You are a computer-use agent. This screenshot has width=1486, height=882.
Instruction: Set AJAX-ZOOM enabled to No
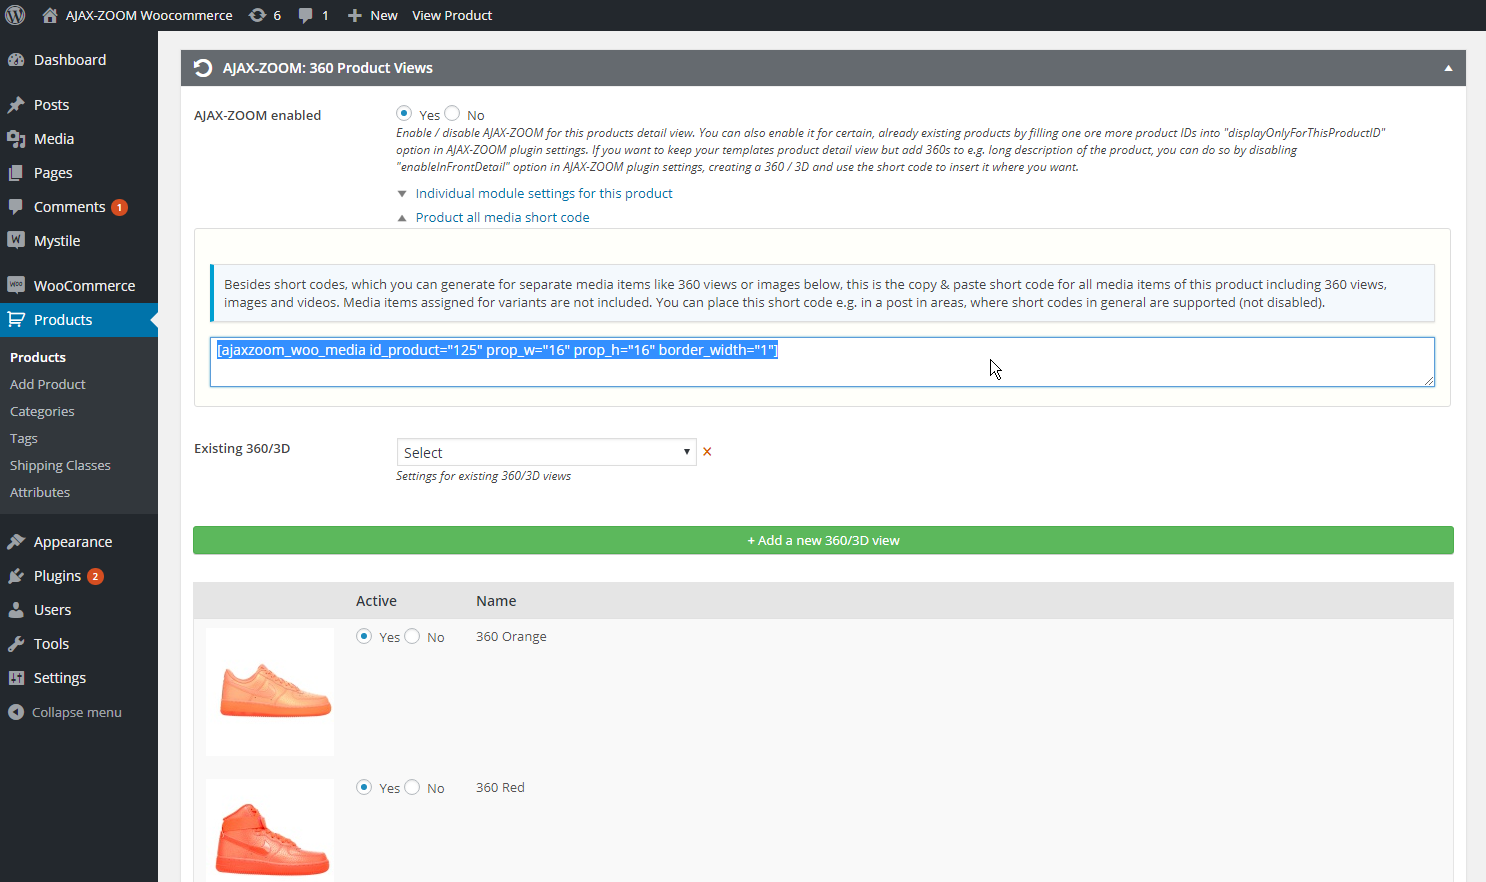(x=452, y=114)
